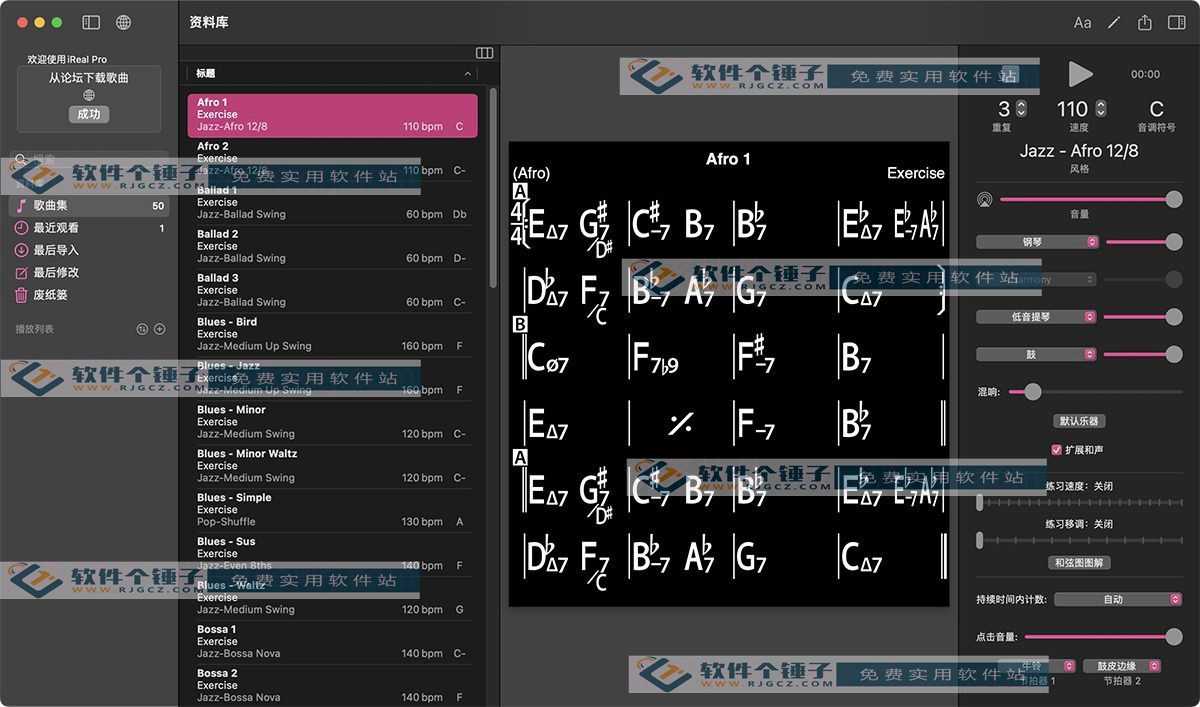Screen dimensions: 1200x707
Task: Click the 标题 column header
Action: (x=331, y=74)
